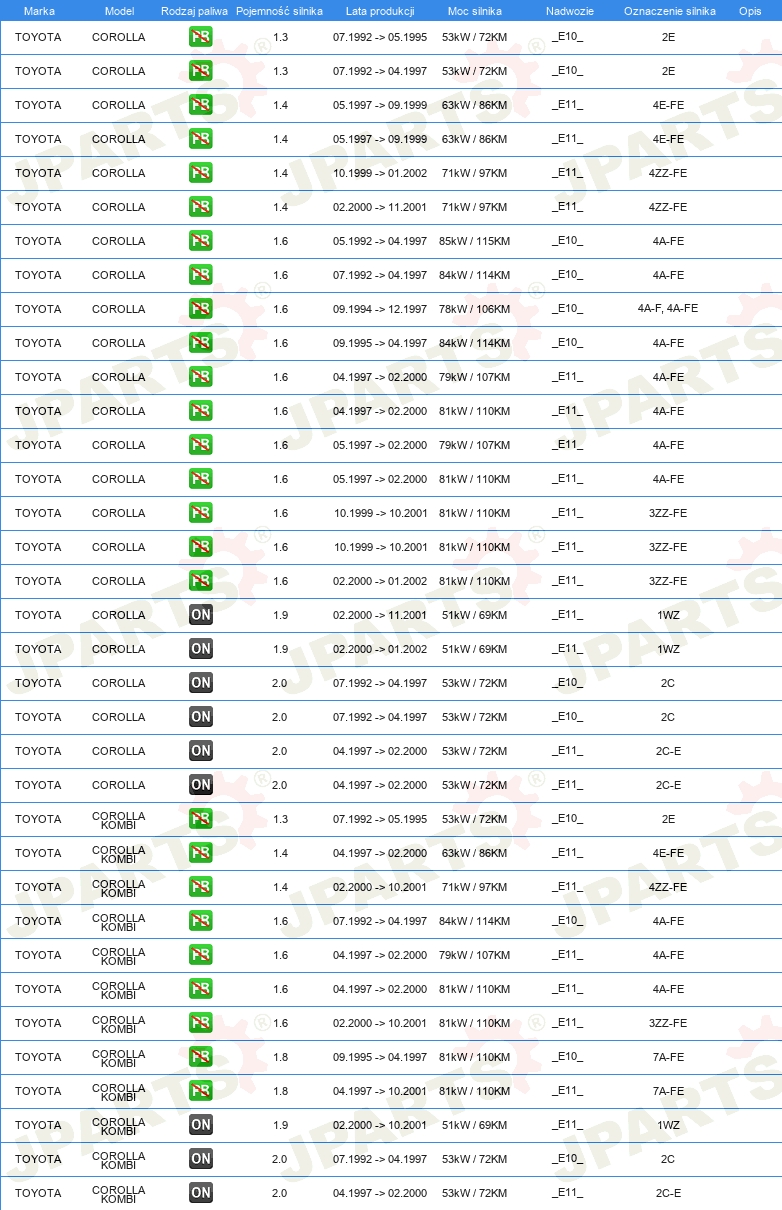Click the PB fuel icon for the 4A-F, 4A-FE engine row
782x1210 pixels.
(200, 309)
